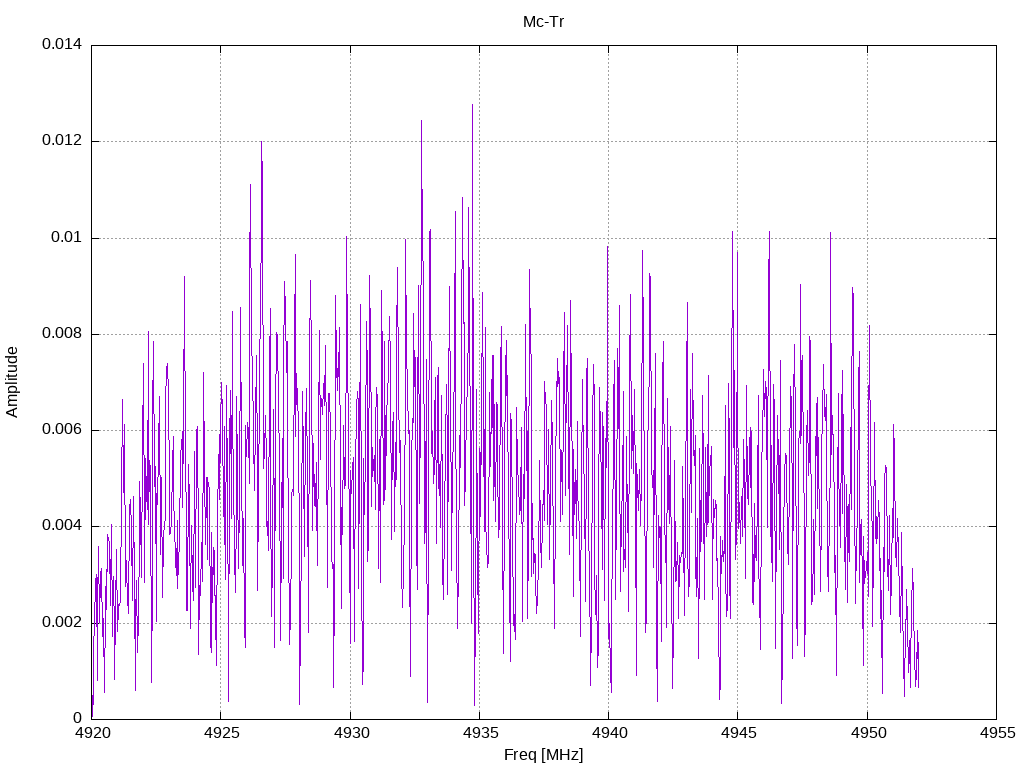This screenshot has width=1024, height=768.
Task: Click the 0.002 y-axis tick label
Action: click(x=62, y=622)
